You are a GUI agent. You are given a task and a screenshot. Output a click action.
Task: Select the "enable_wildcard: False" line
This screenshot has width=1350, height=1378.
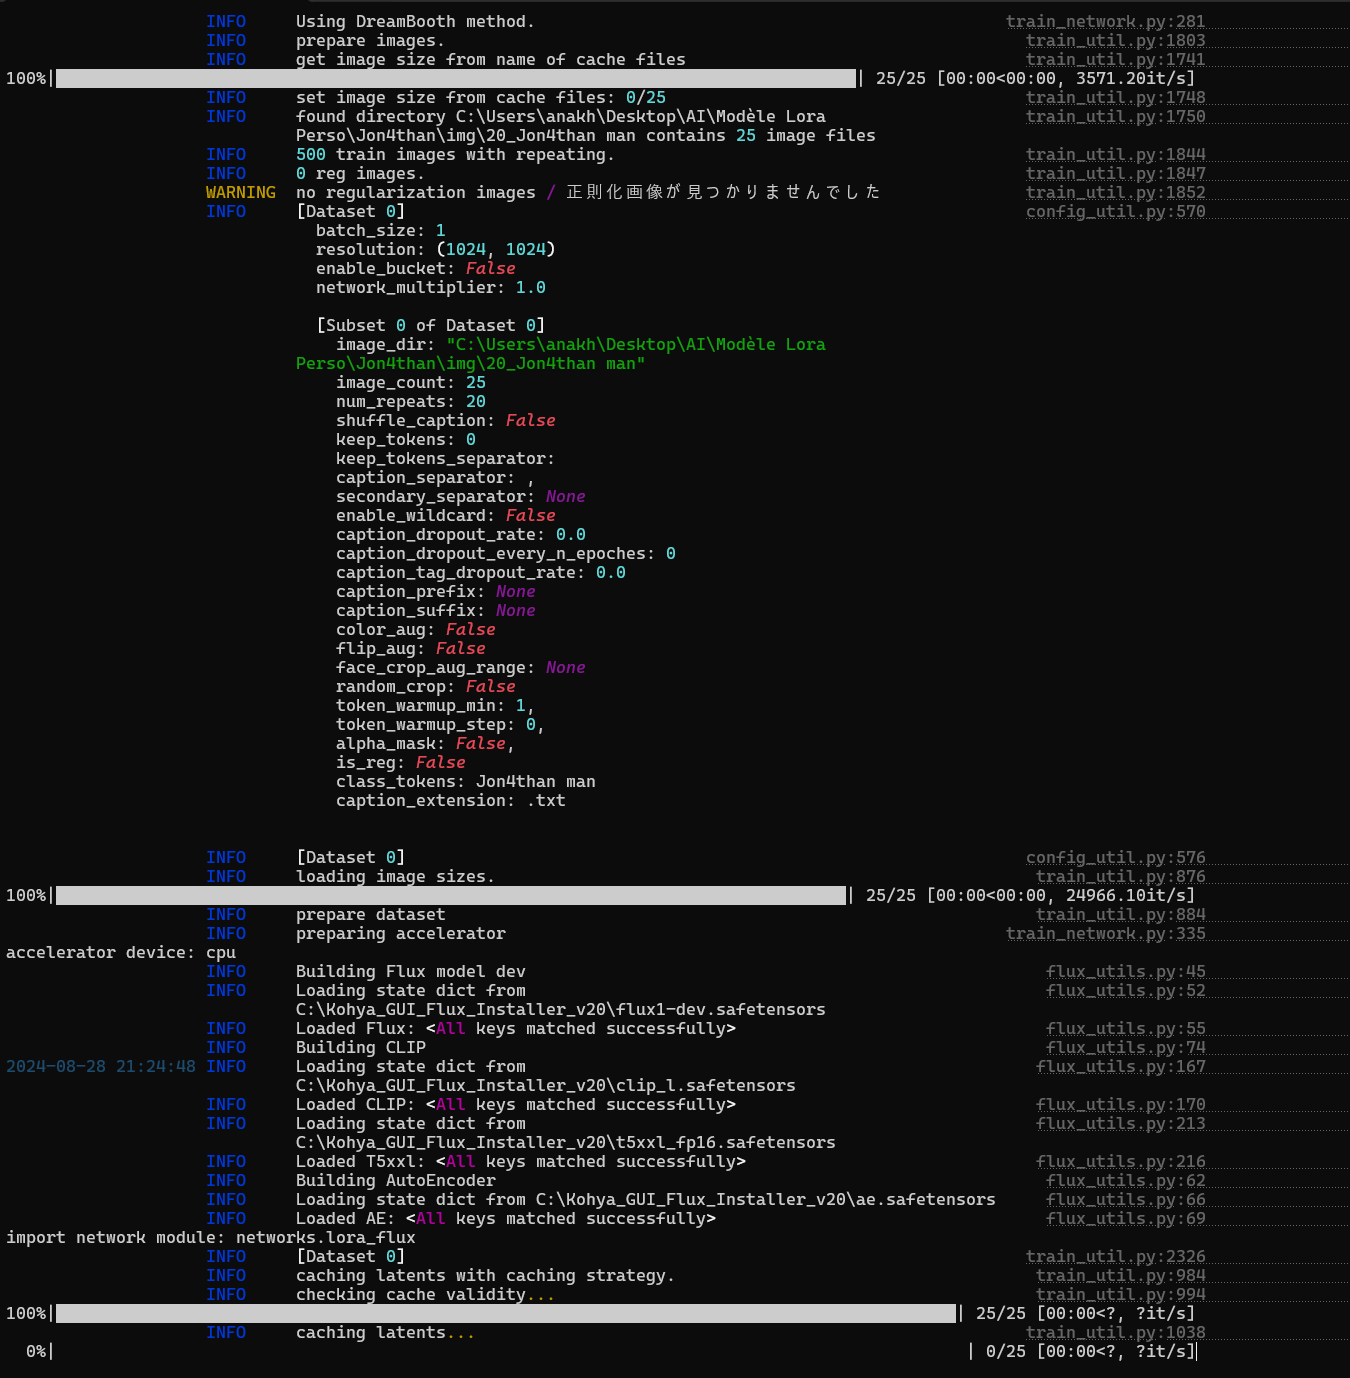click(446, 515)
